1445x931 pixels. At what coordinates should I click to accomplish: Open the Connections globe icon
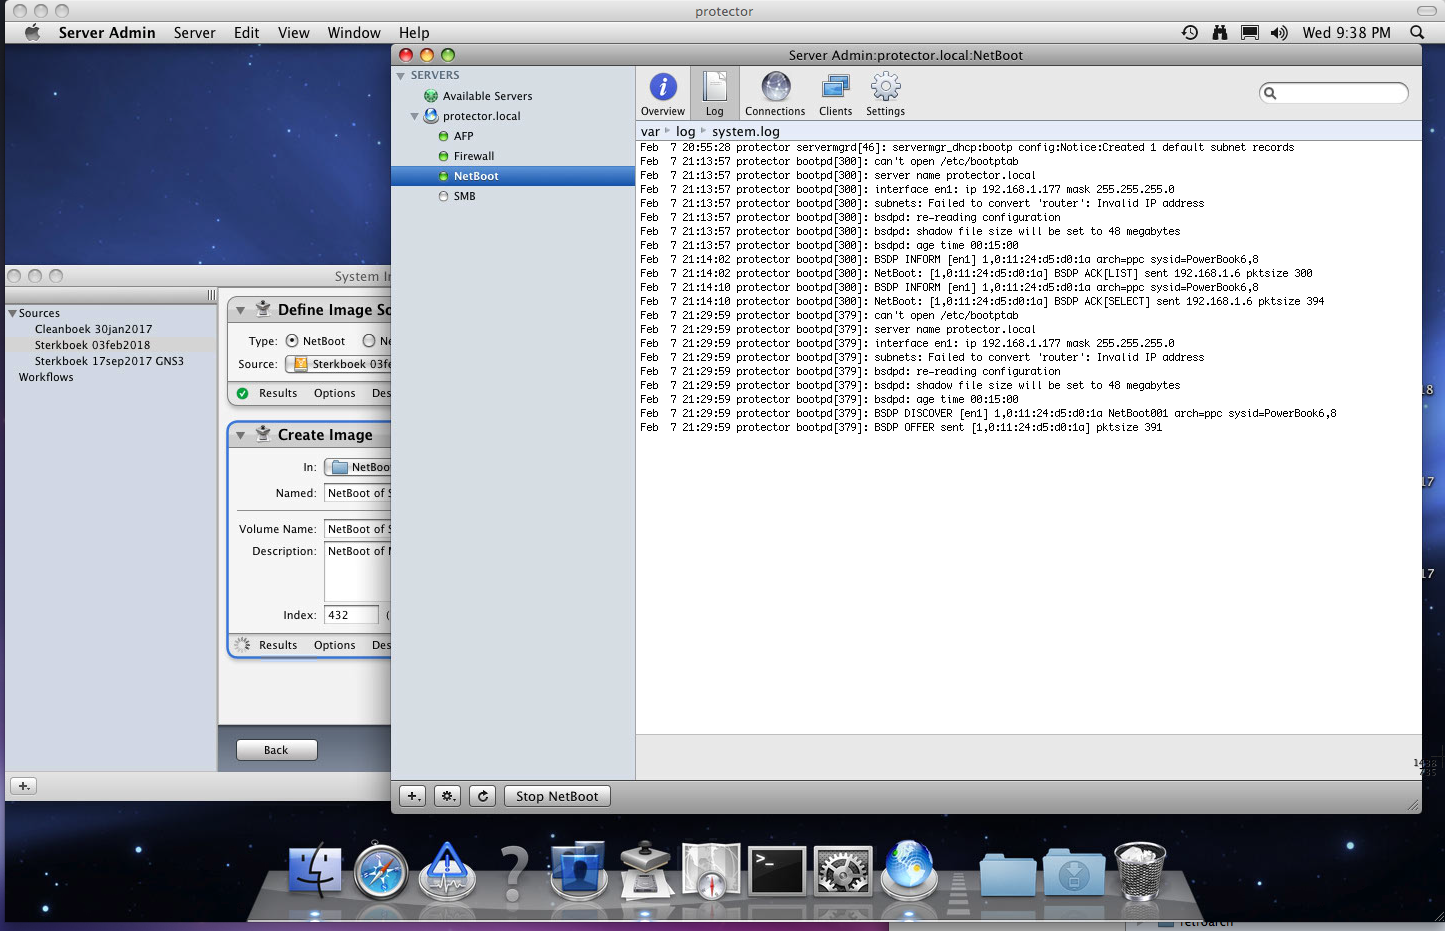click(775, 94)
